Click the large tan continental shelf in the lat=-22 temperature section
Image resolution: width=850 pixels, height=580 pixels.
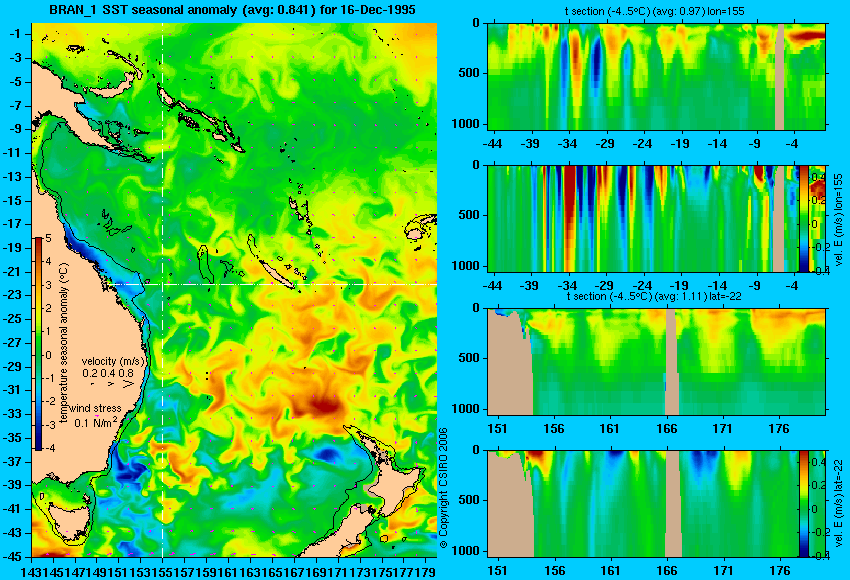pos(510,362)
